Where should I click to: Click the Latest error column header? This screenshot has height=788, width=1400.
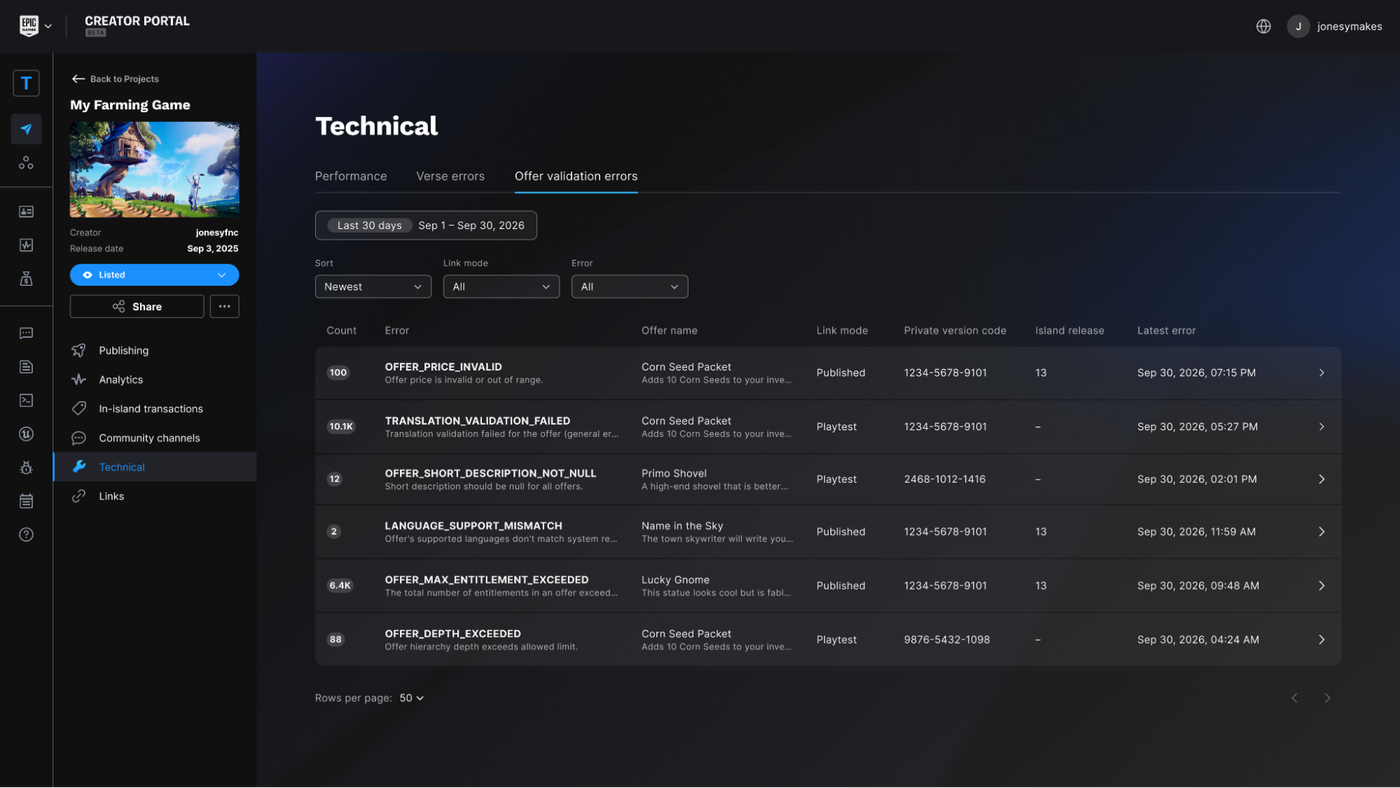pyautogui.click(x=1166, y=331)
